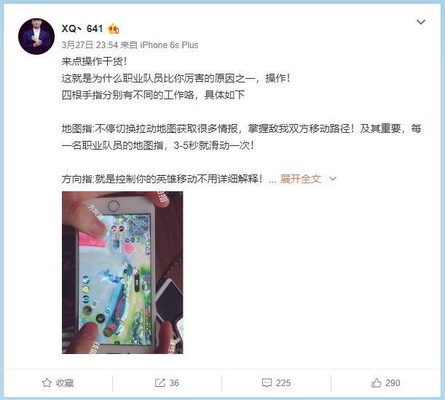The image size is (445, 400).
Task: Expand full text via 展开全文
Action: pos(301,179)
